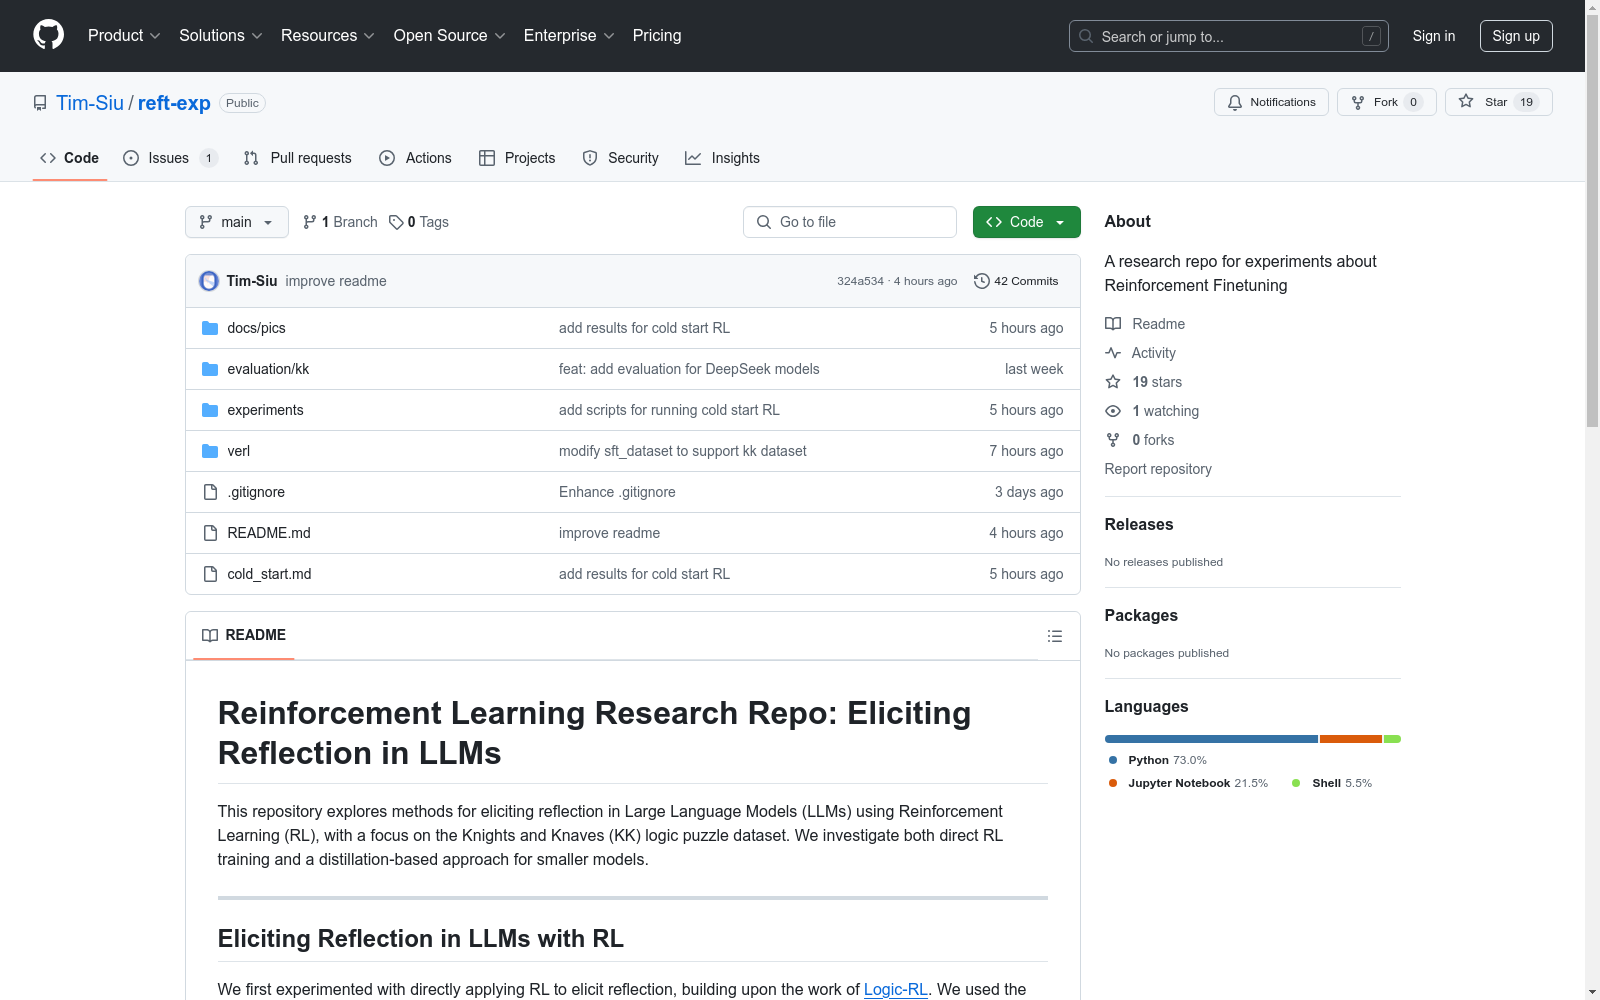
Task: Open the Issues tab
Action: tap(170, 158)
